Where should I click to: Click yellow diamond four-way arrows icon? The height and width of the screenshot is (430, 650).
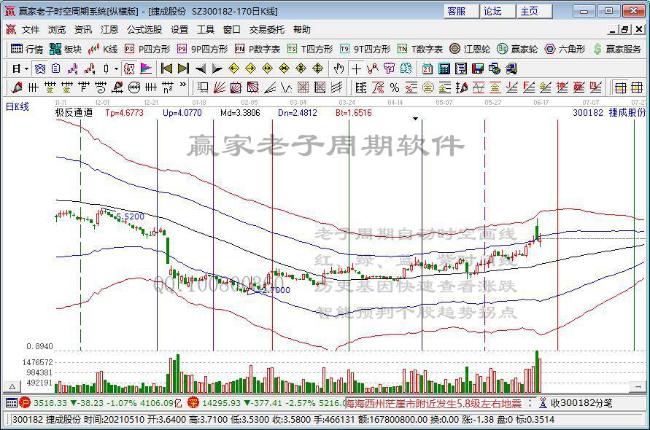pyautogui.click(x=318, y=69)
